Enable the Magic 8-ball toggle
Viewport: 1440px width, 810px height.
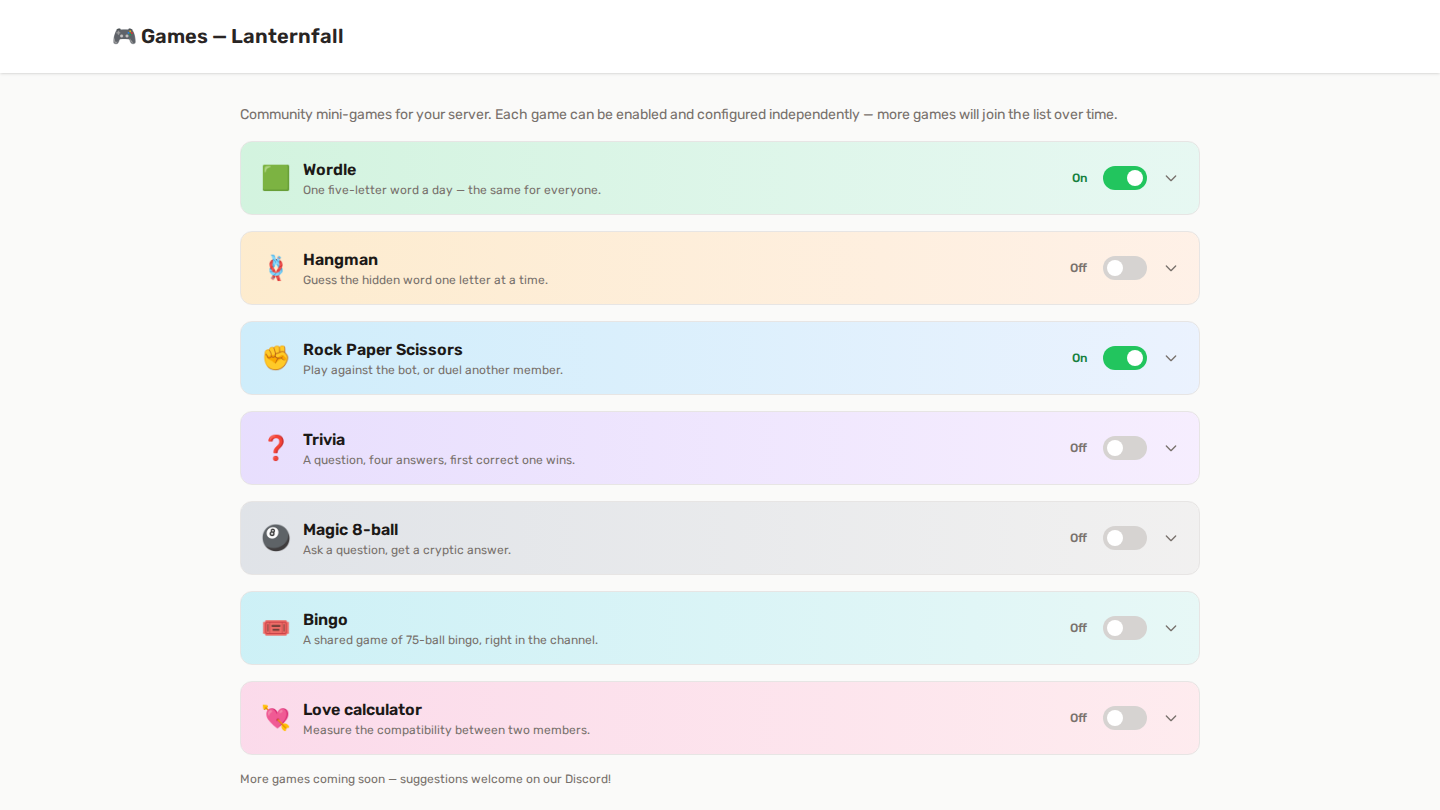coord(1125,538)
